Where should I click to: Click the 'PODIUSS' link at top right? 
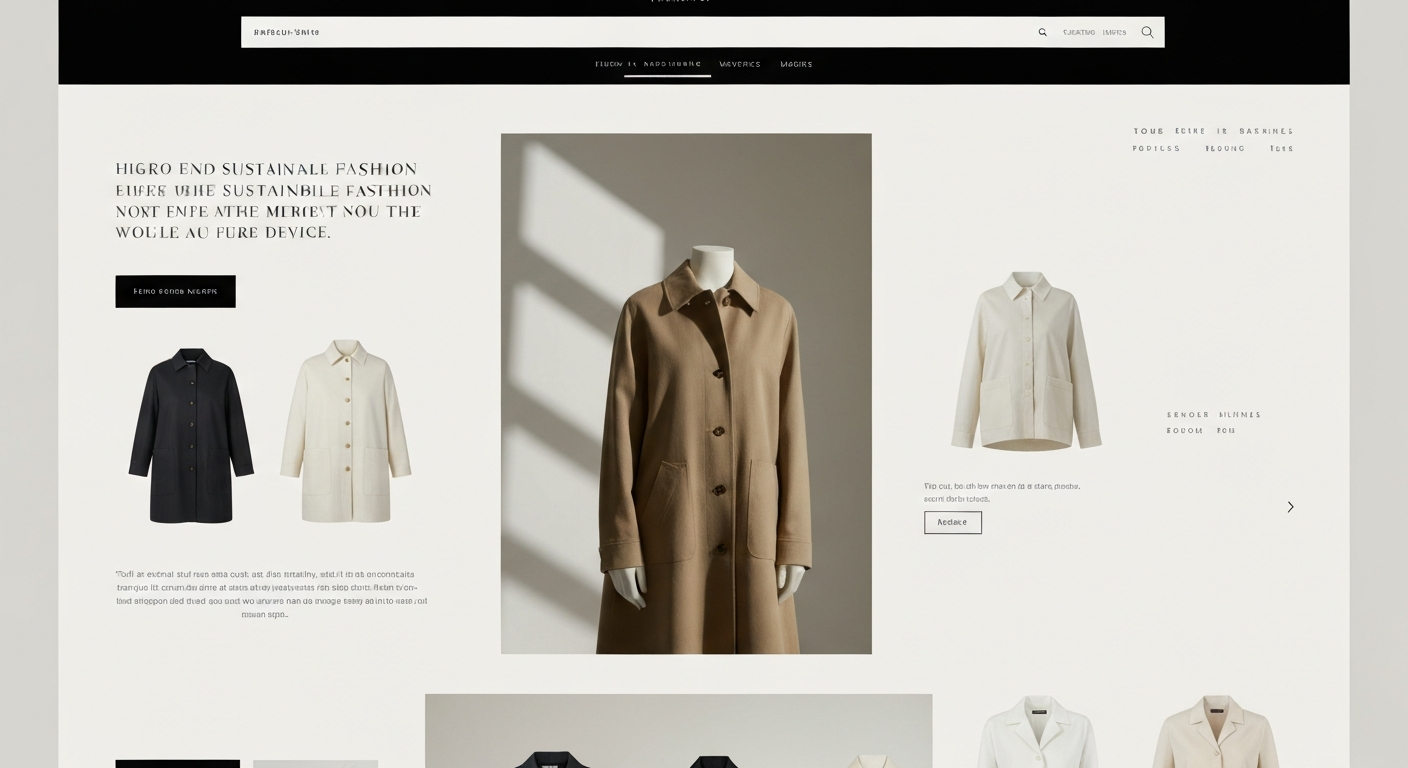[x=1156, y=148]
